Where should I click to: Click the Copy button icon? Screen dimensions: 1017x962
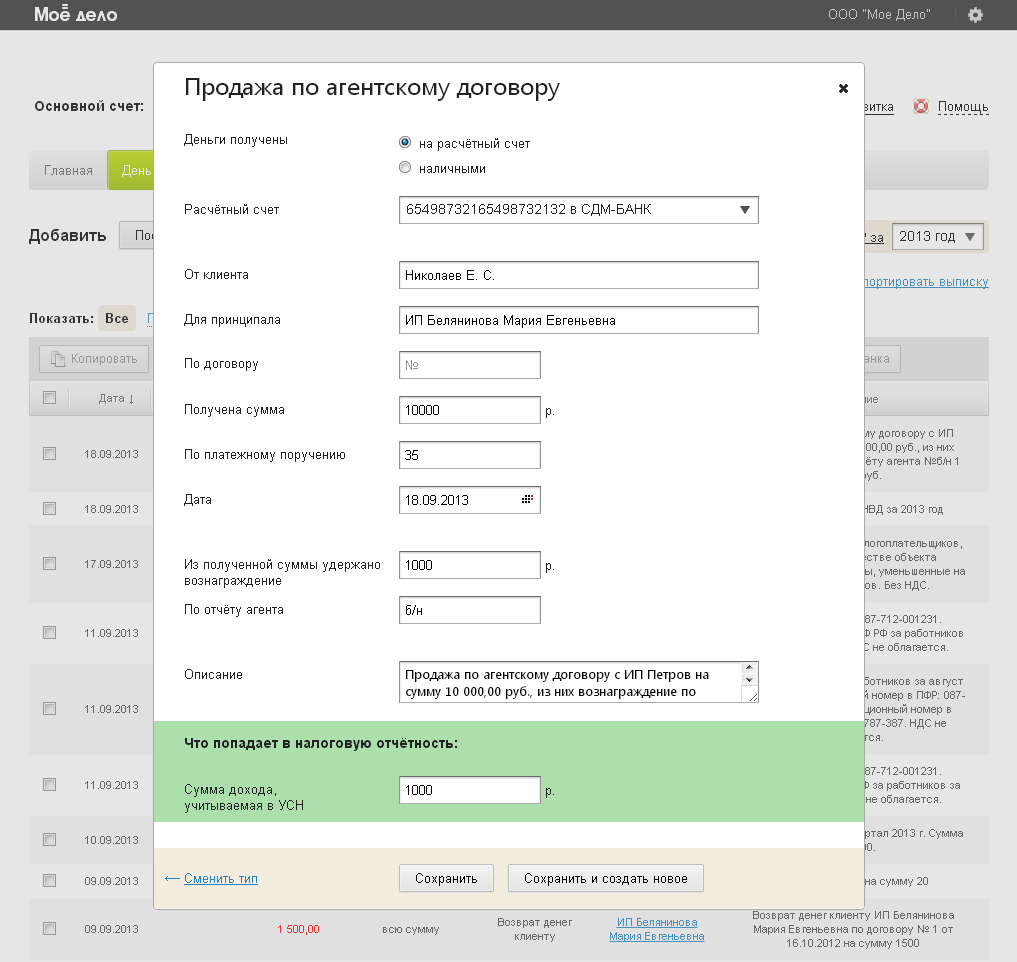click(58, 358)
